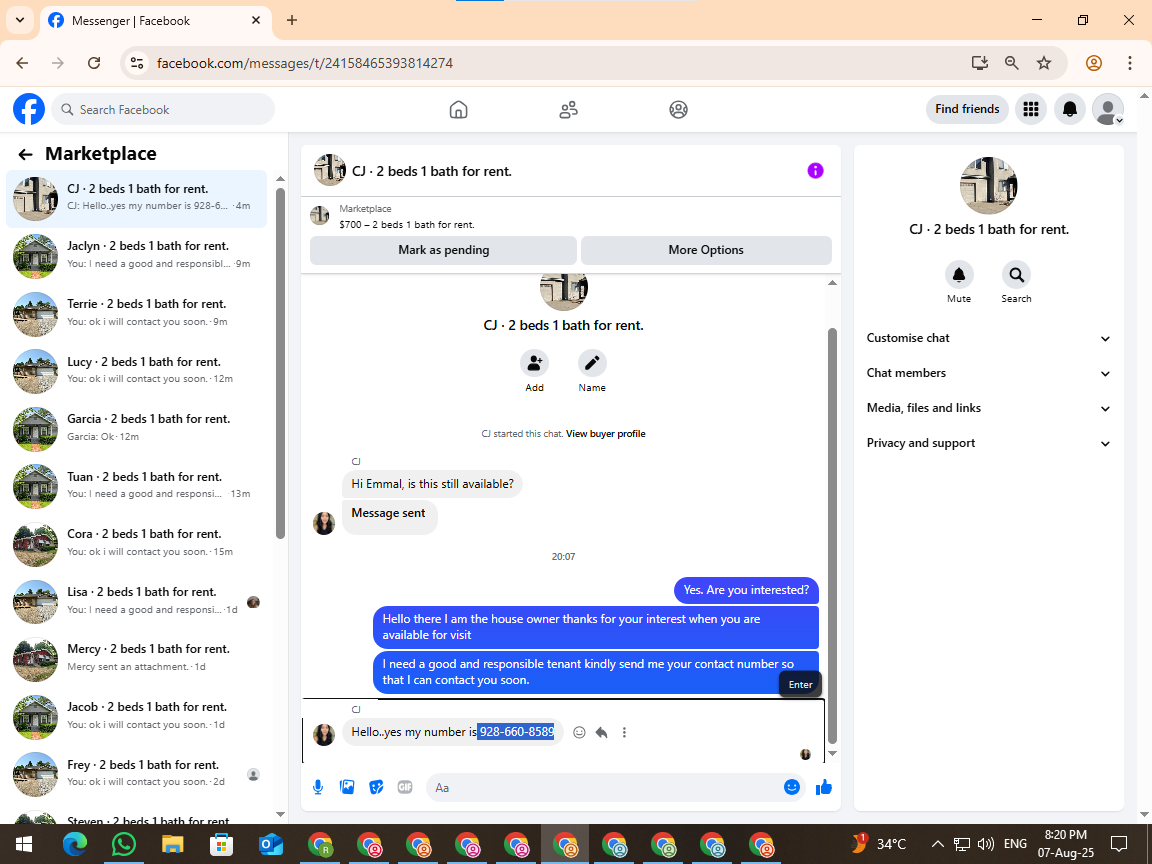
Task: Open File Explorer from the taskbar
Action: pos(173,844)
